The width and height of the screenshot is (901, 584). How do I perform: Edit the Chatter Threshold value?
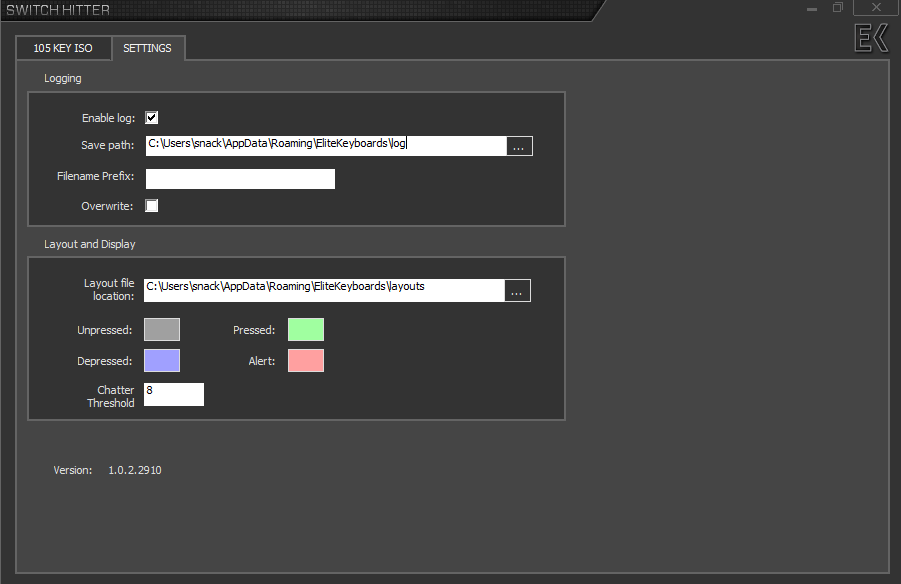(x=174, y=394)
